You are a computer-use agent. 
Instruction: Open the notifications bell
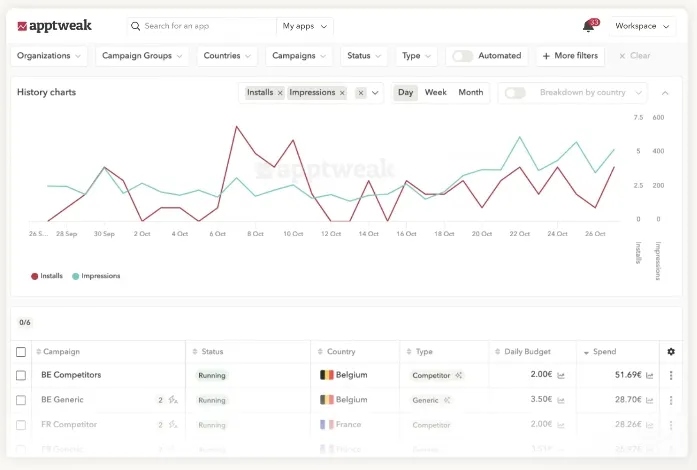pyautogui.click(x=588, y=26)
